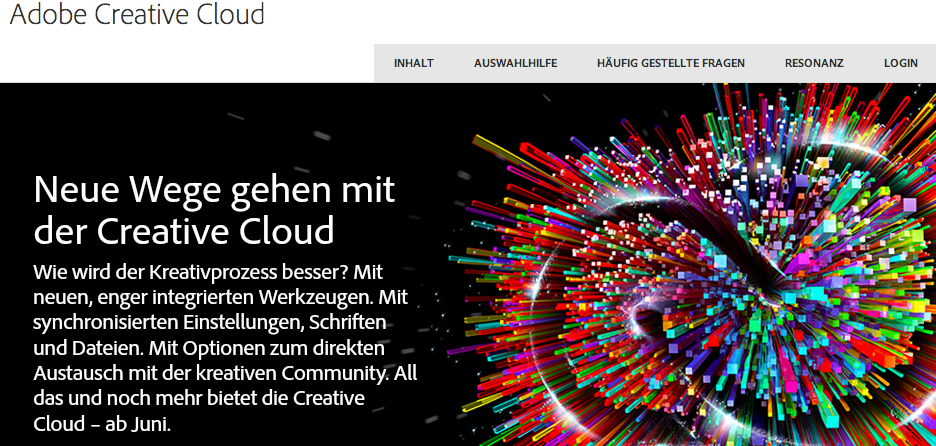Click the text "neuen, enger integrierten Werkzeugen"
Screen dimensions: 936x446
pyautogui.click(x=204, y=298)
